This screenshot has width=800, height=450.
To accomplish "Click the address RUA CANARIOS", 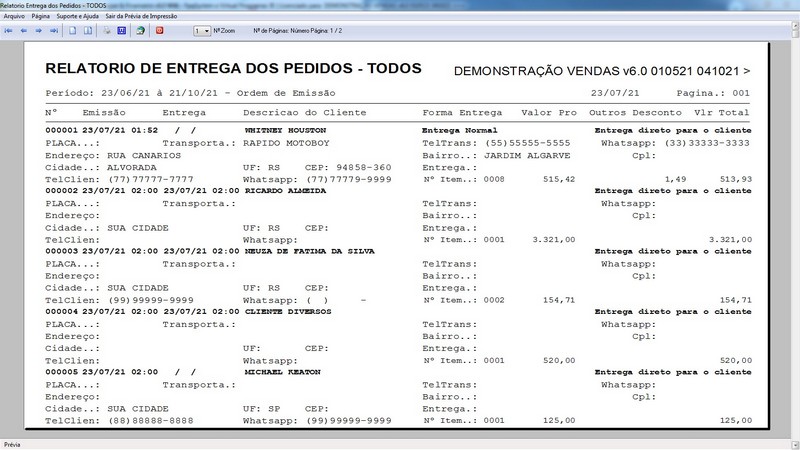I will [144, 156].
